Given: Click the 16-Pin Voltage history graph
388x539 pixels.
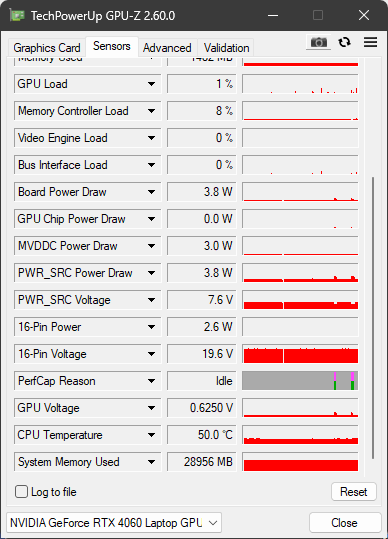Looking at the screenshot, I should [300, 354].
